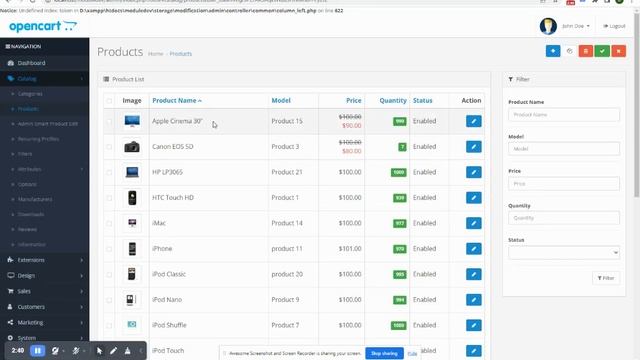Edit HP LP3065 with pencil button

(x=473, y=172)
